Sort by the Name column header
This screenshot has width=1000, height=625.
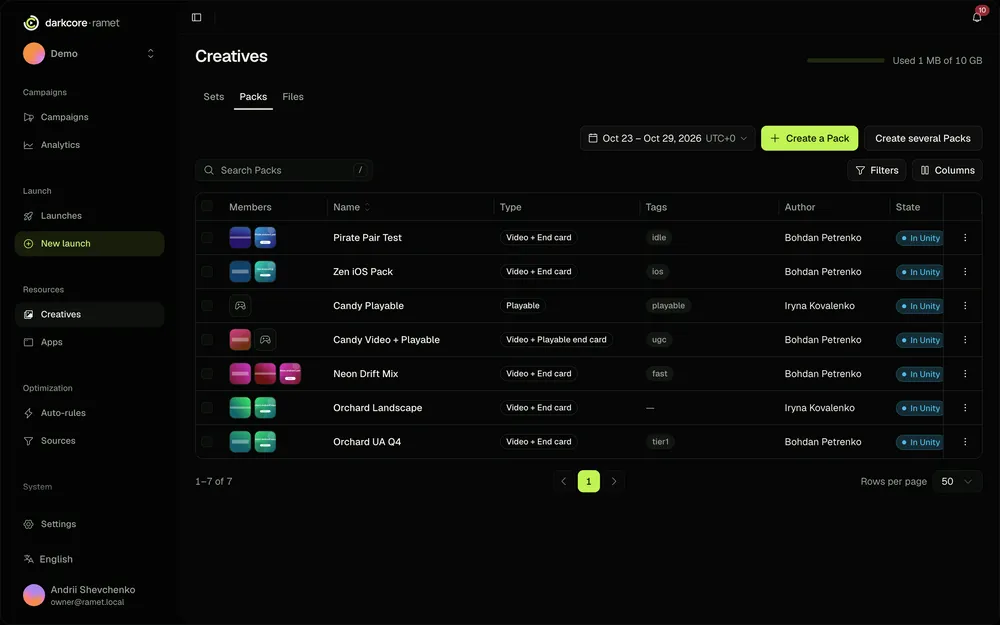click(351, 207)
